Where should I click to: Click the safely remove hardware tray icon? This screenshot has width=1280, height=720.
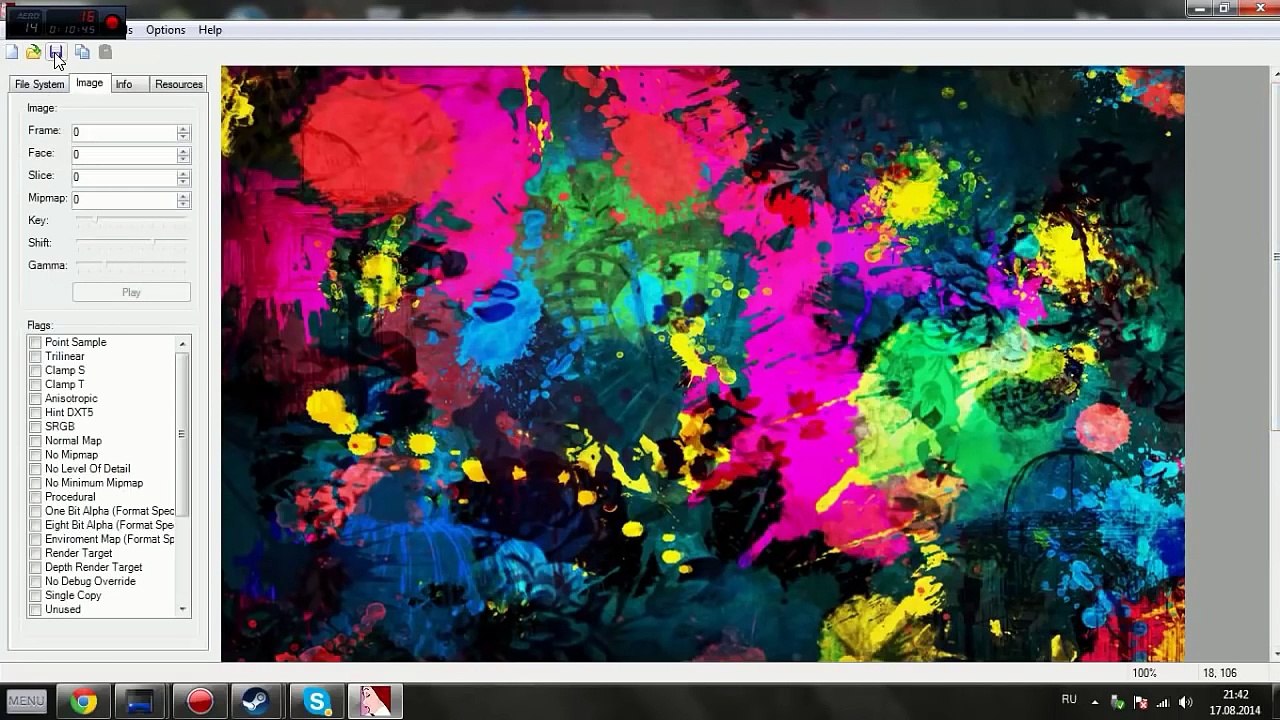point(1118,702)
